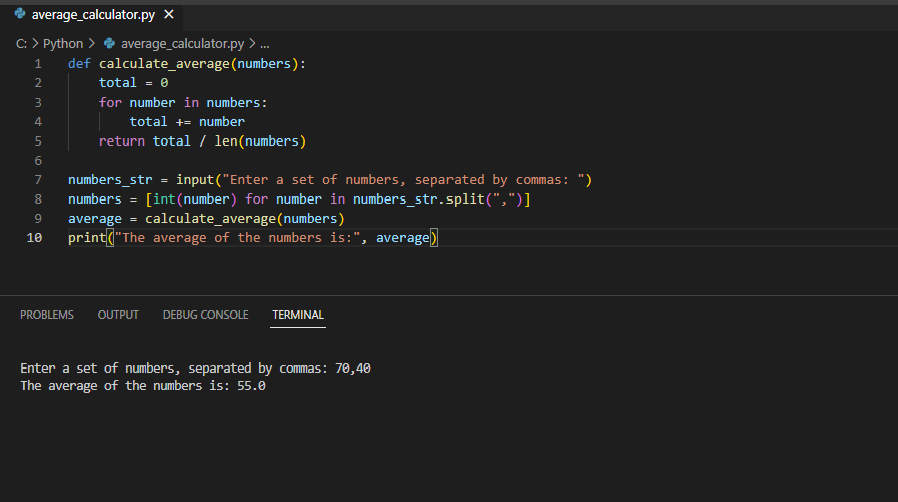Click 'calculate_average' in the def line

point(164,64)
